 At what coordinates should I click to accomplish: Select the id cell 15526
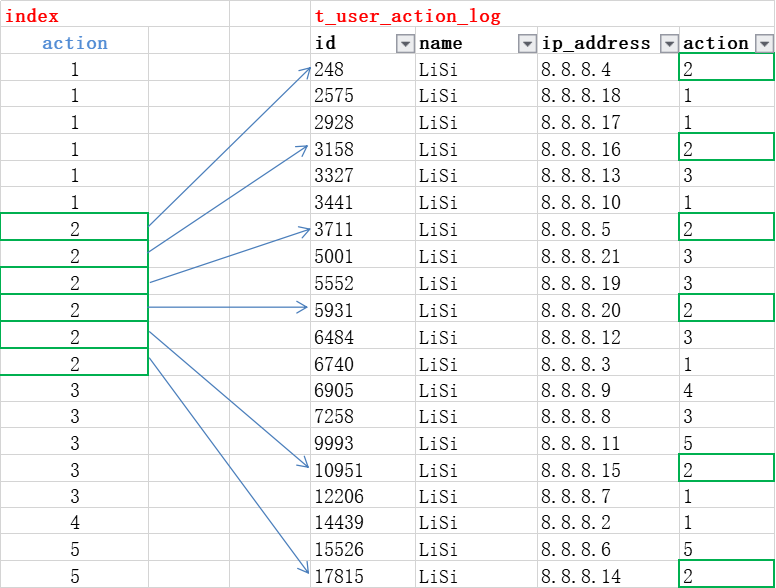tap(363, 548)
